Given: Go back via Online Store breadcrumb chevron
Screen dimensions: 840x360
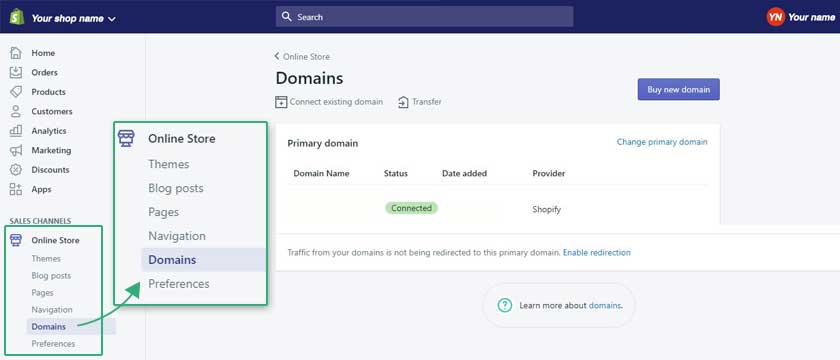Looking at the screenshot, I should click(x=277, y=56).
